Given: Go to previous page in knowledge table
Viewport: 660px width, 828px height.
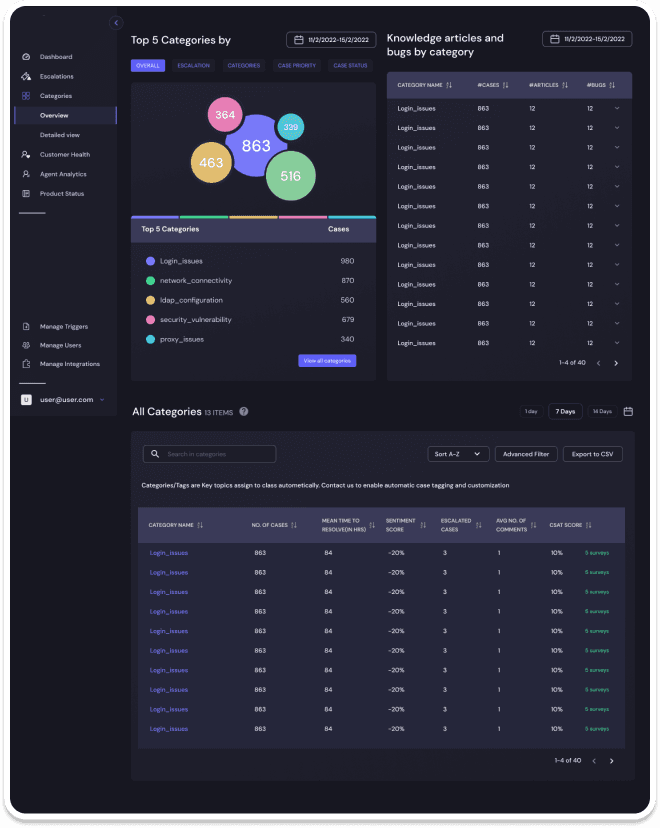Looking at the screenshot, I should [x=598, y=363].
